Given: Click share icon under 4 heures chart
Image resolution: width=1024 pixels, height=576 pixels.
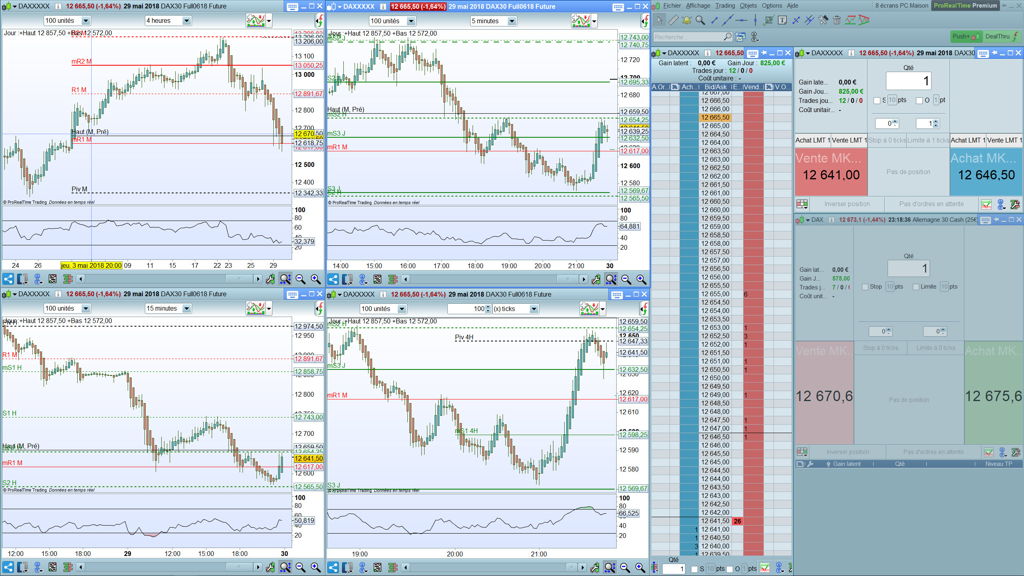Looking at the screenshot, I should point(8,279).
